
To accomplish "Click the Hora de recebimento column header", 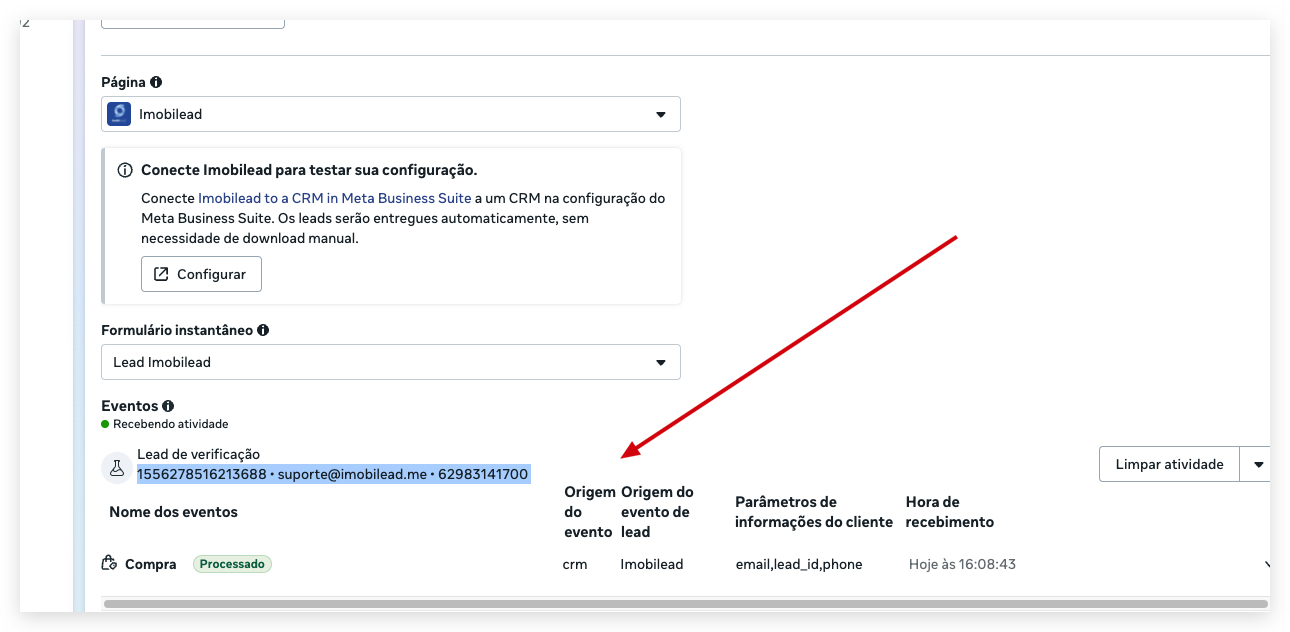I will pos(950,512).
